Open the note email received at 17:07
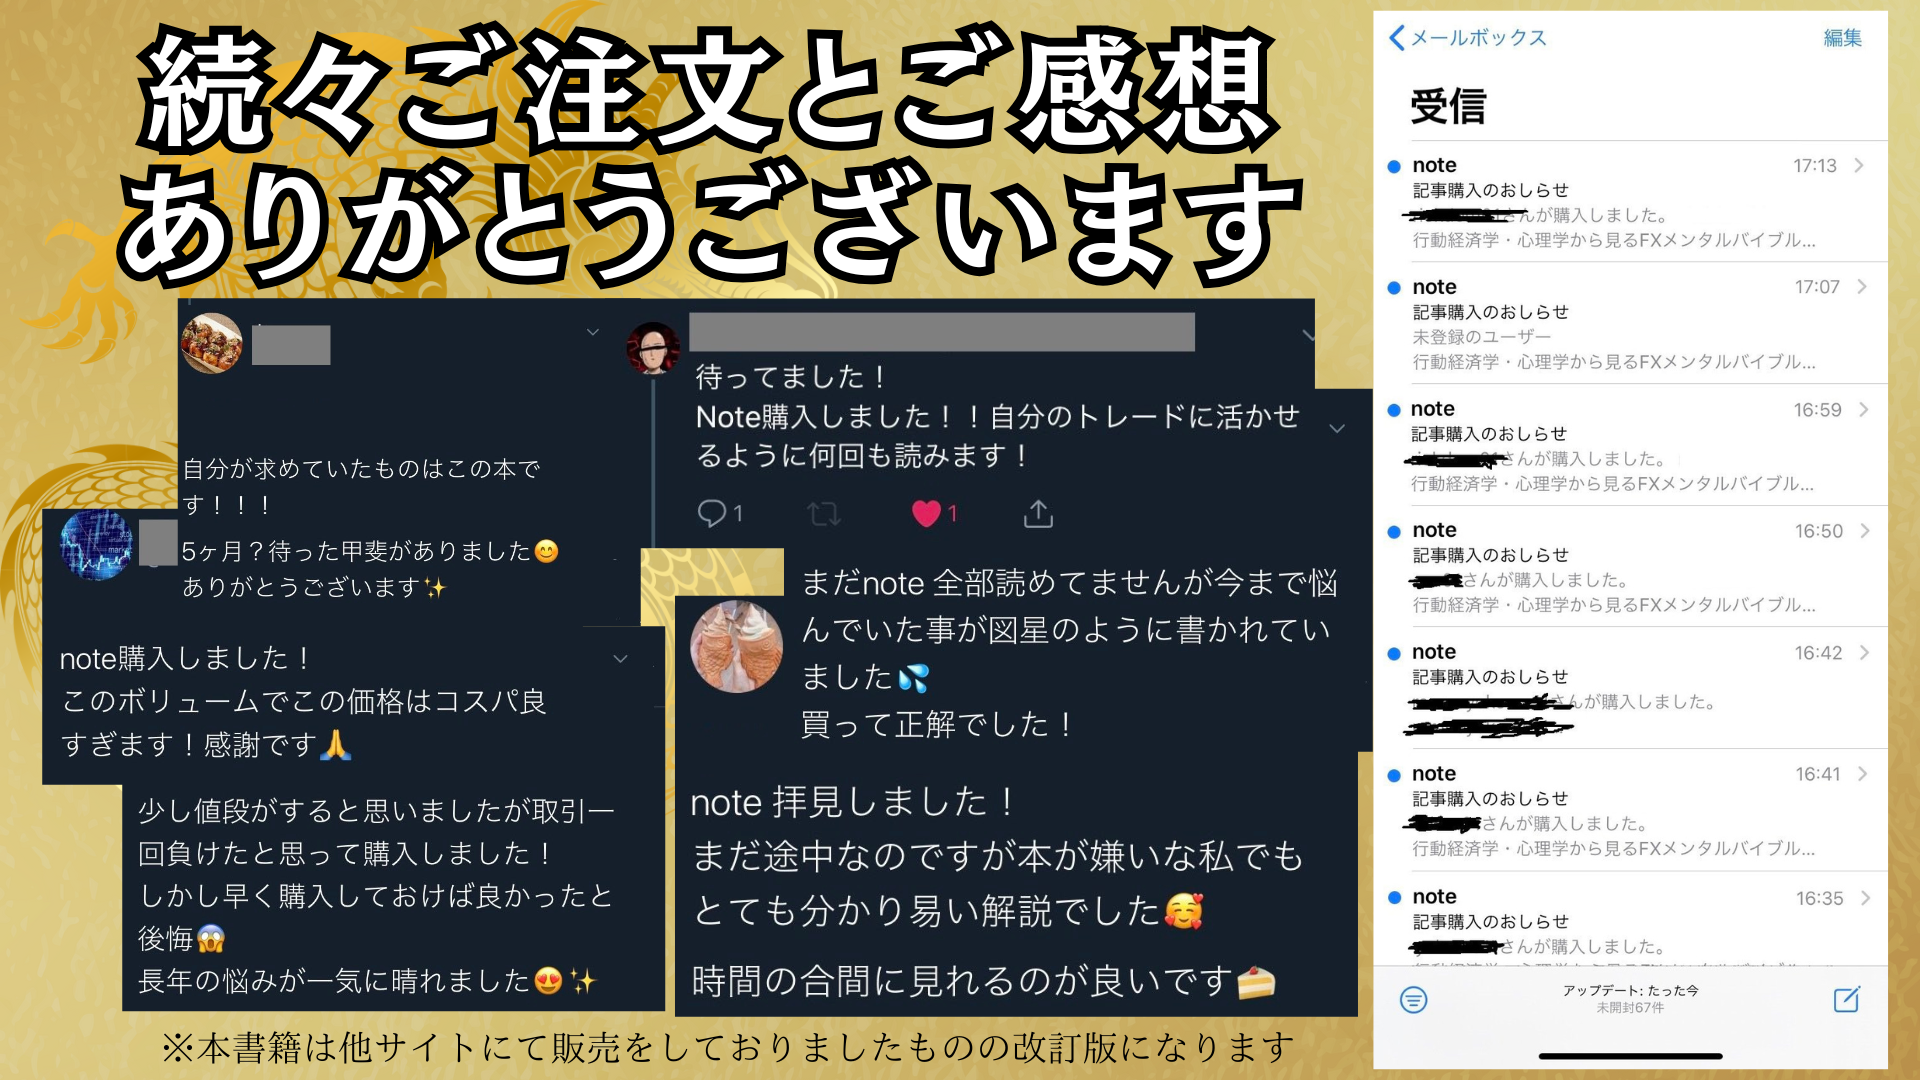This screenshot has width=1920, height=1080. pyautogui.click(x=1630, y=323)
